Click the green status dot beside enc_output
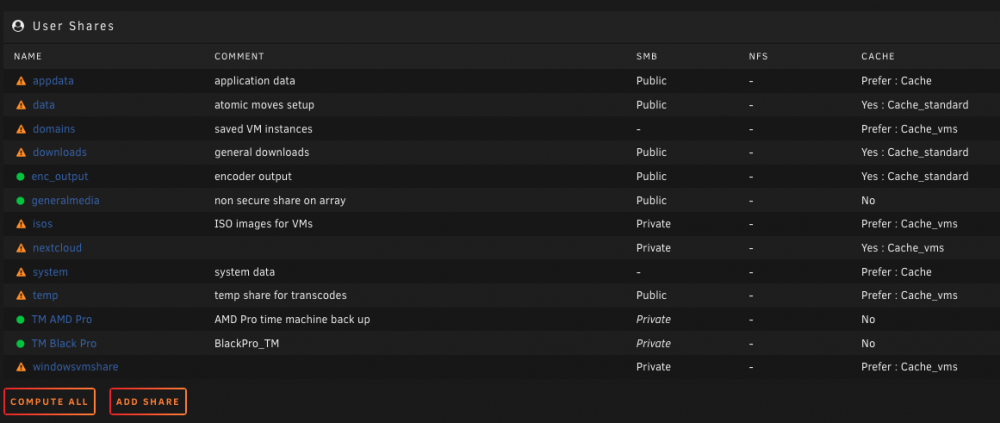The image size is (1000, 423). click(x=20, y=177)
